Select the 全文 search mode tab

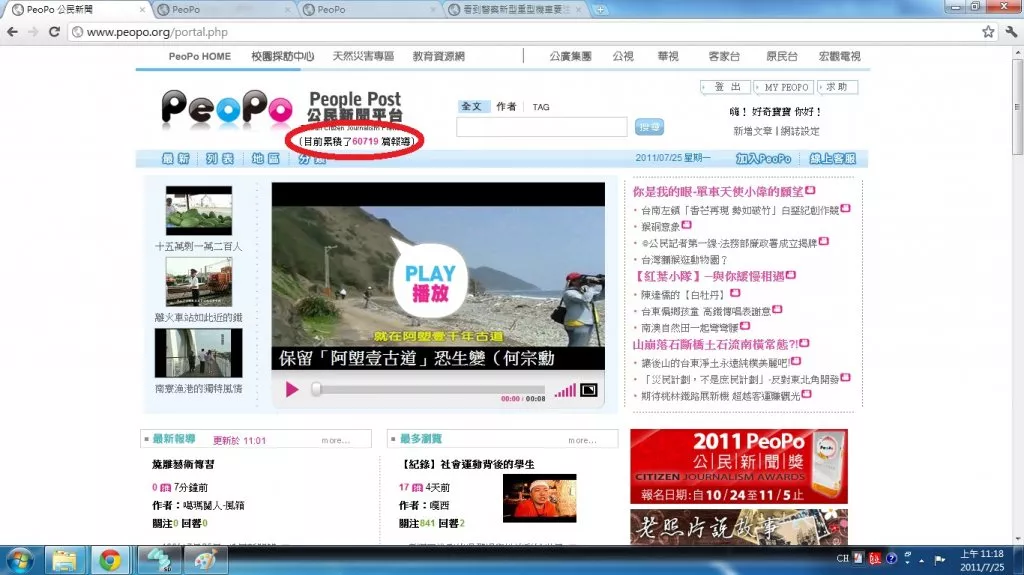click(x=471, y=107)
